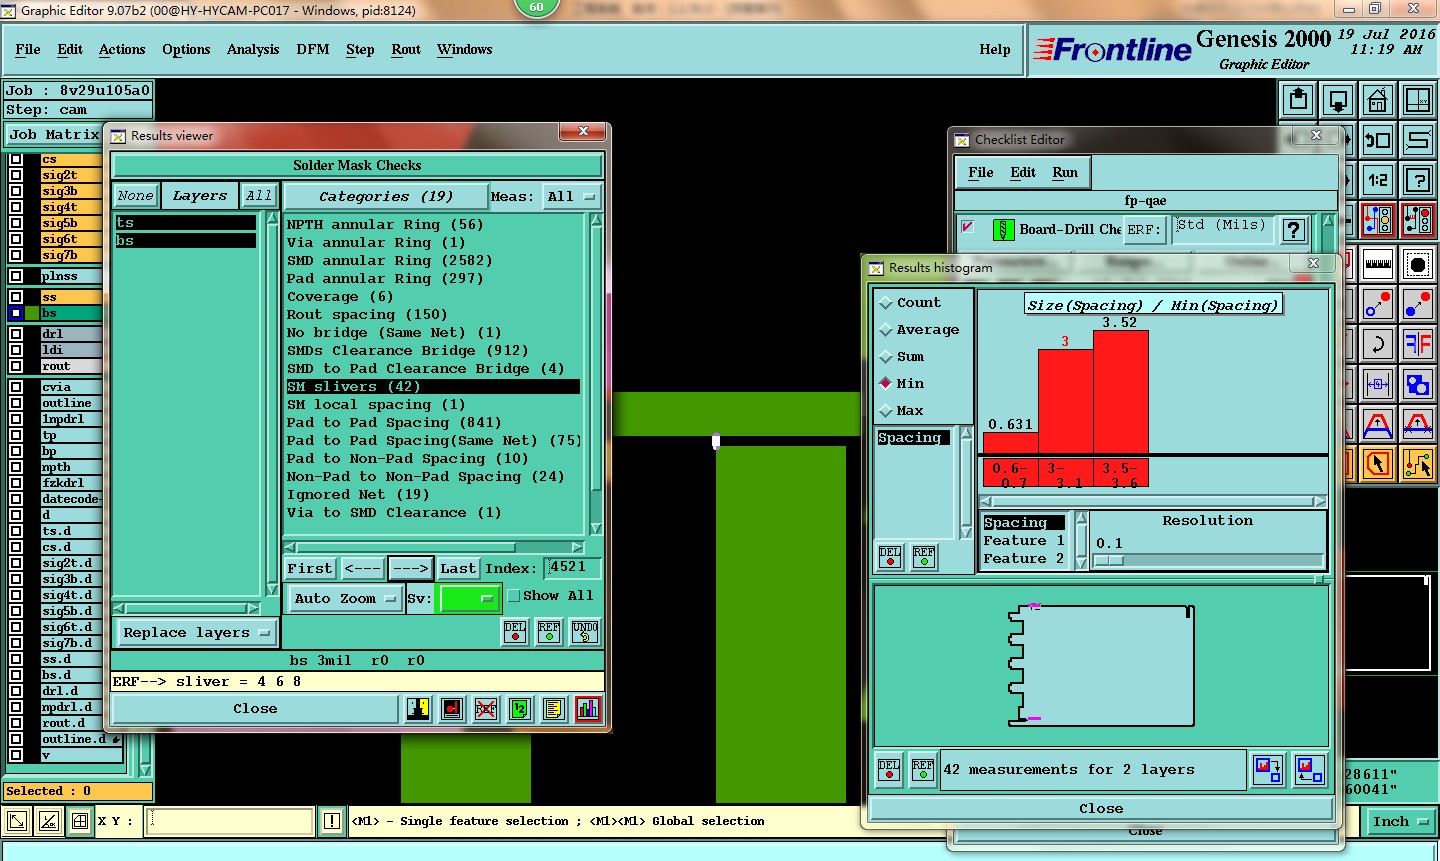Select the Max radio option in histogram
The width and height of the screenshot is (1440, 861).
pyautogui.click(x=886, y=411)
